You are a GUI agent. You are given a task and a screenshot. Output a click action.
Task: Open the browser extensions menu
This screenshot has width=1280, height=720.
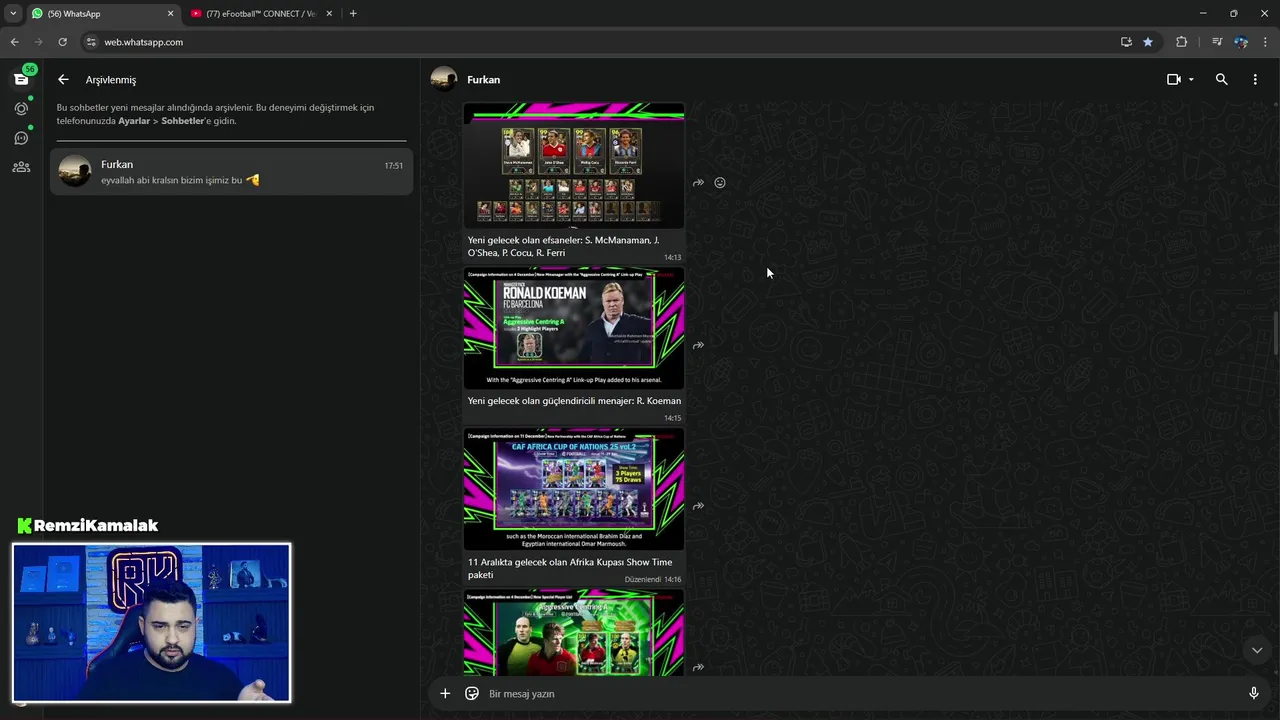click(1182, 42)
